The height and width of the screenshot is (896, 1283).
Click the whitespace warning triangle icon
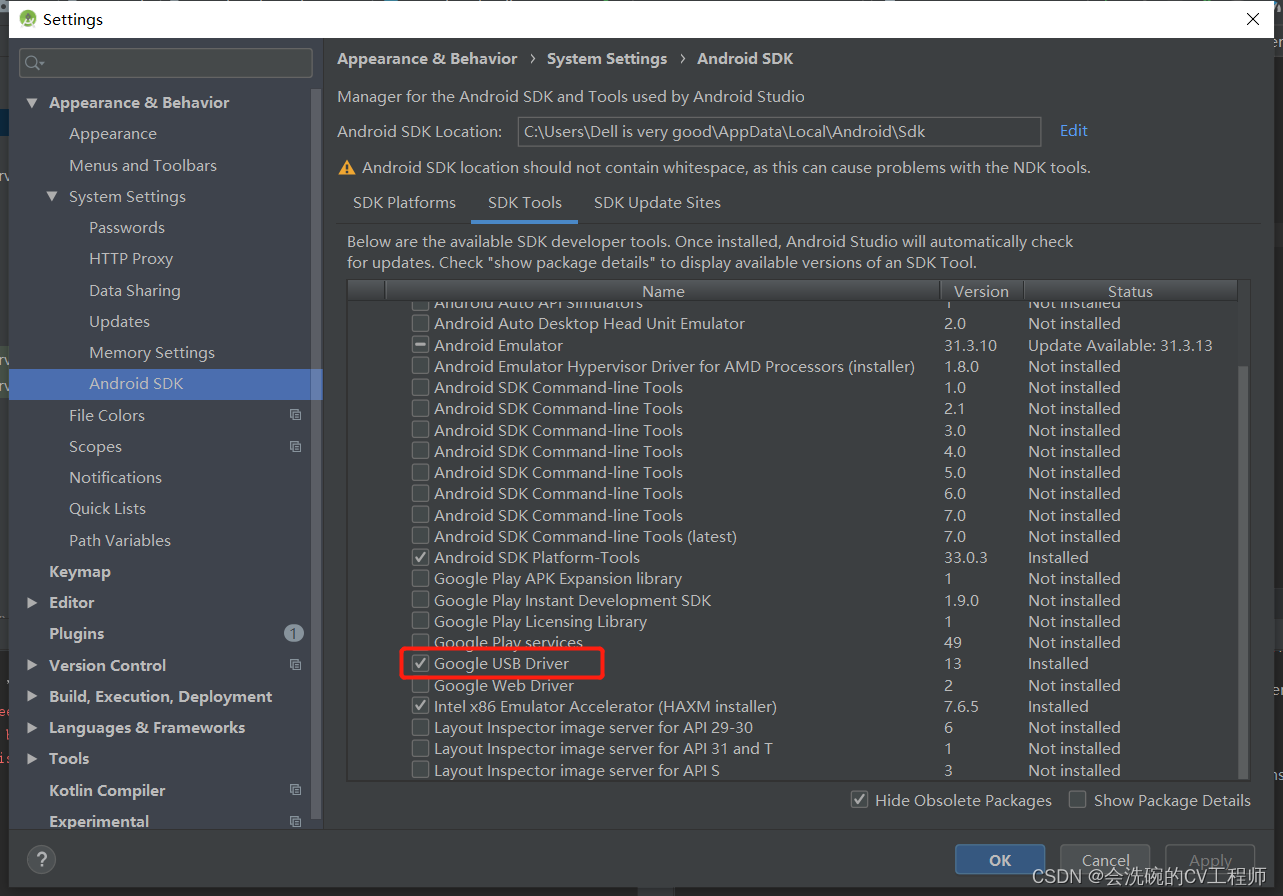347,168
